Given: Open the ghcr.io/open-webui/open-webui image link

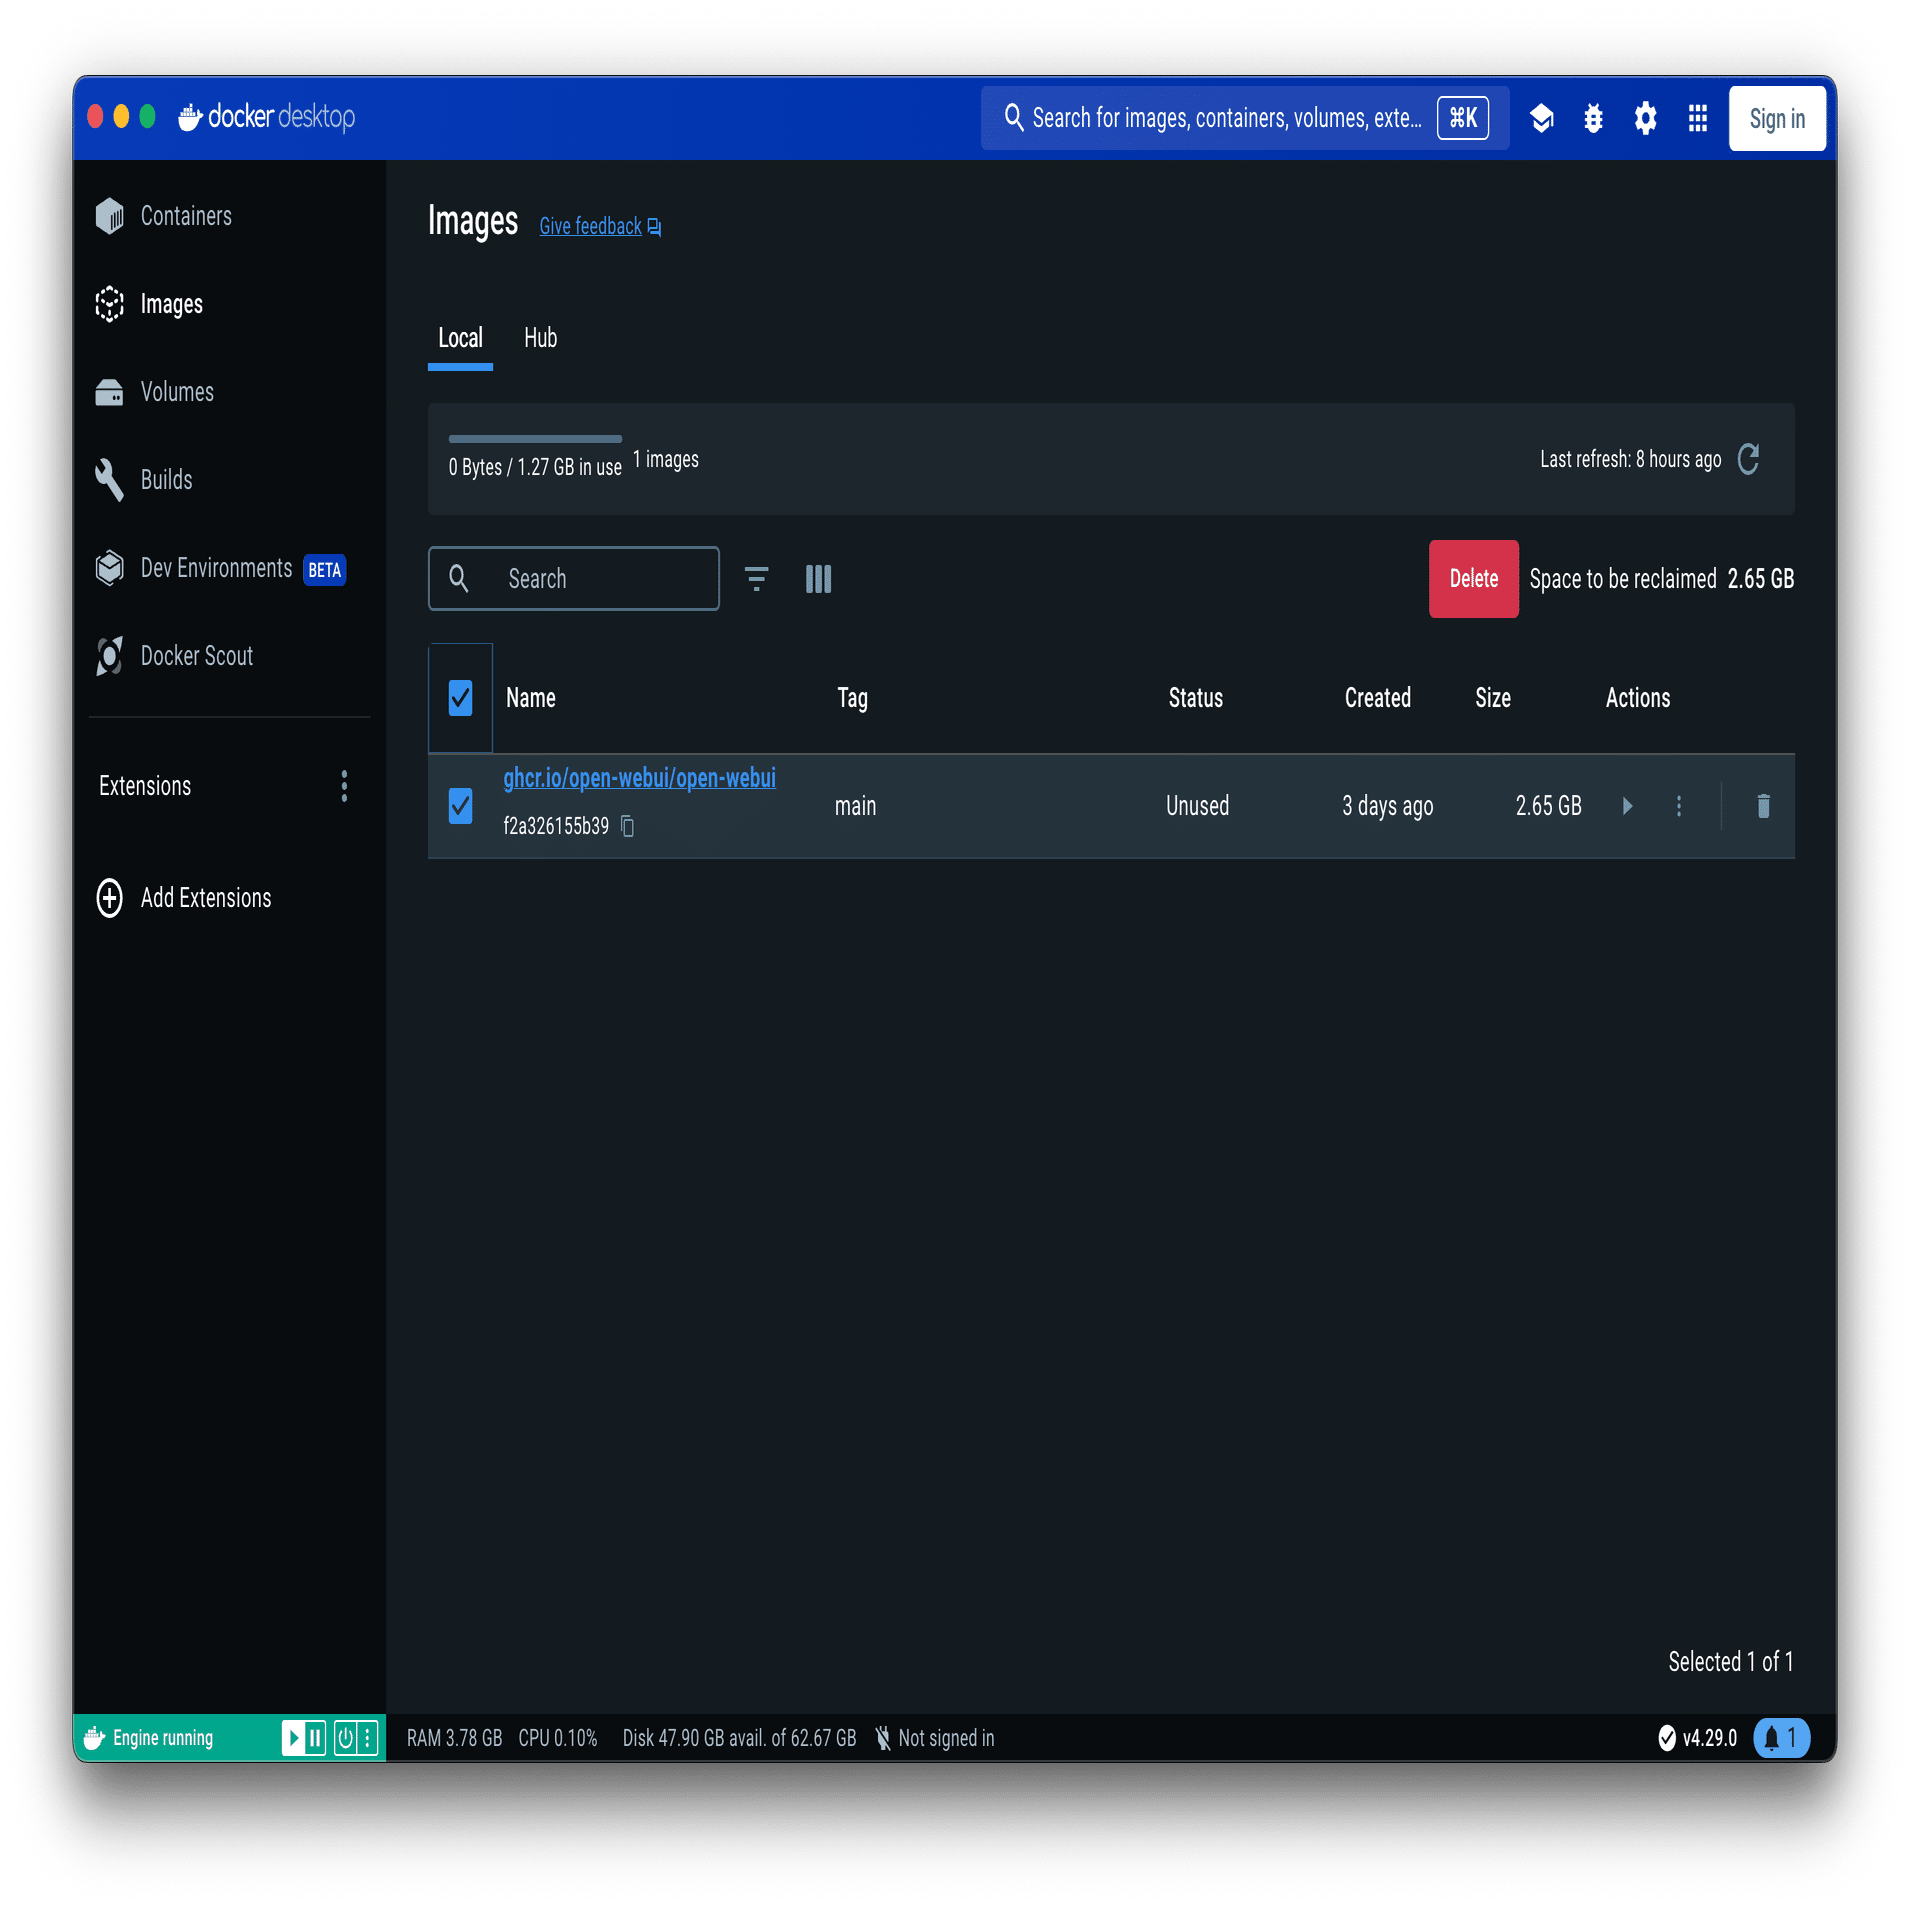Looking at the screenshot, I should tap(639, 778).
